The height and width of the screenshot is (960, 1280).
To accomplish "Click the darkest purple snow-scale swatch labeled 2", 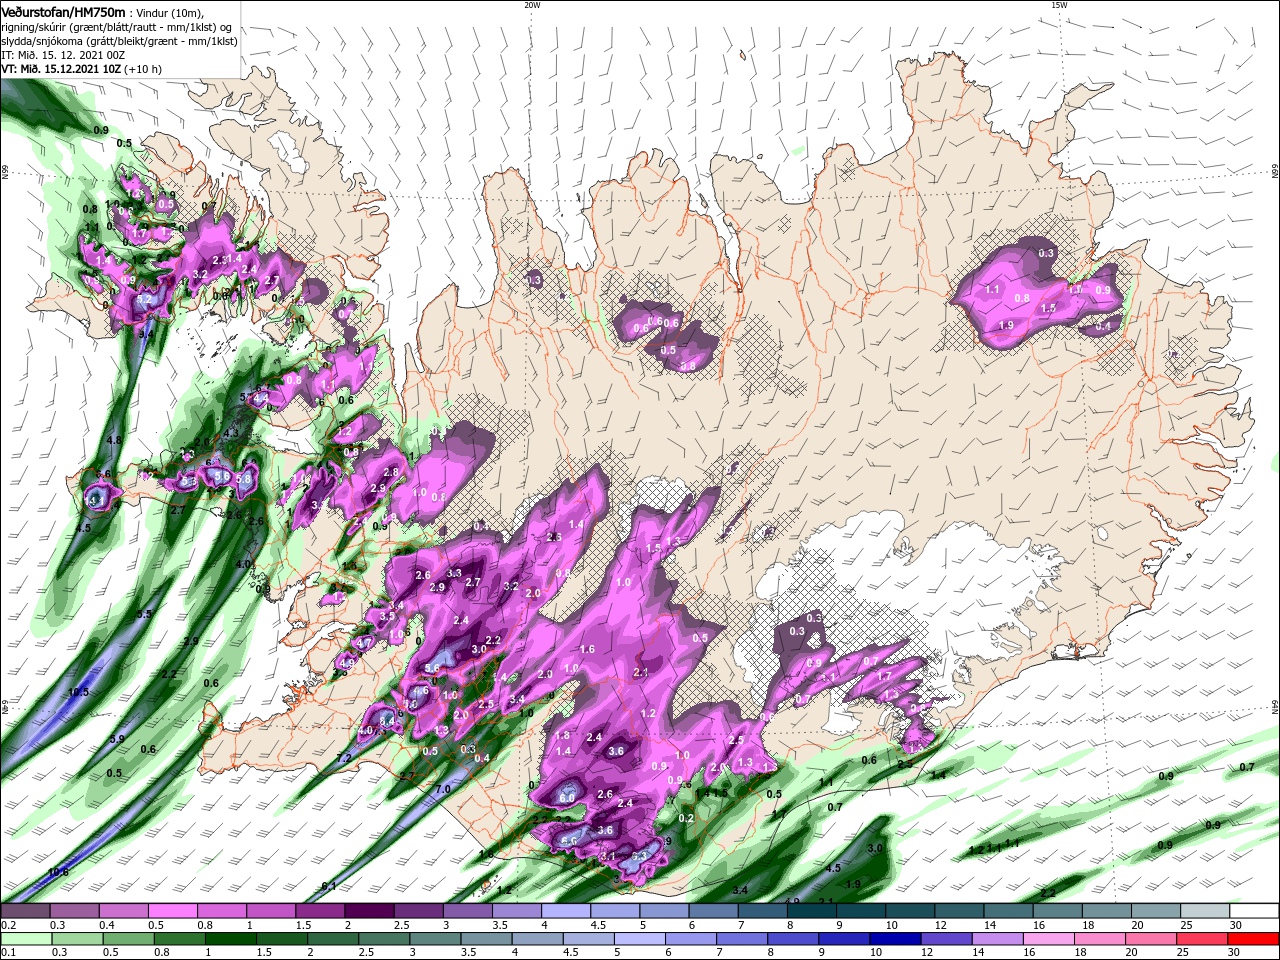I will pyautogui.click(x=369, y=911).
